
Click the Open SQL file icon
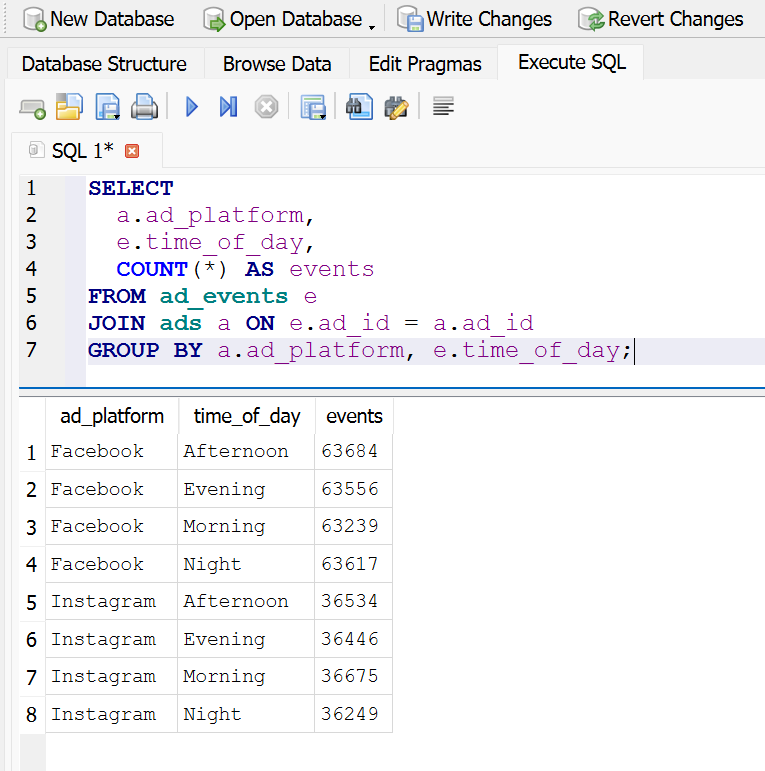[x=69, y=107]
